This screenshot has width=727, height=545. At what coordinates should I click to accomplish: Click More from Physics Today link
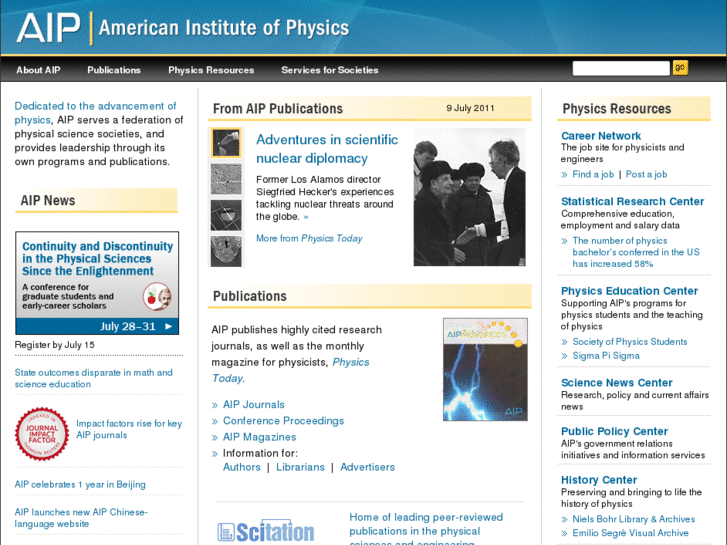tap(309, 238)
